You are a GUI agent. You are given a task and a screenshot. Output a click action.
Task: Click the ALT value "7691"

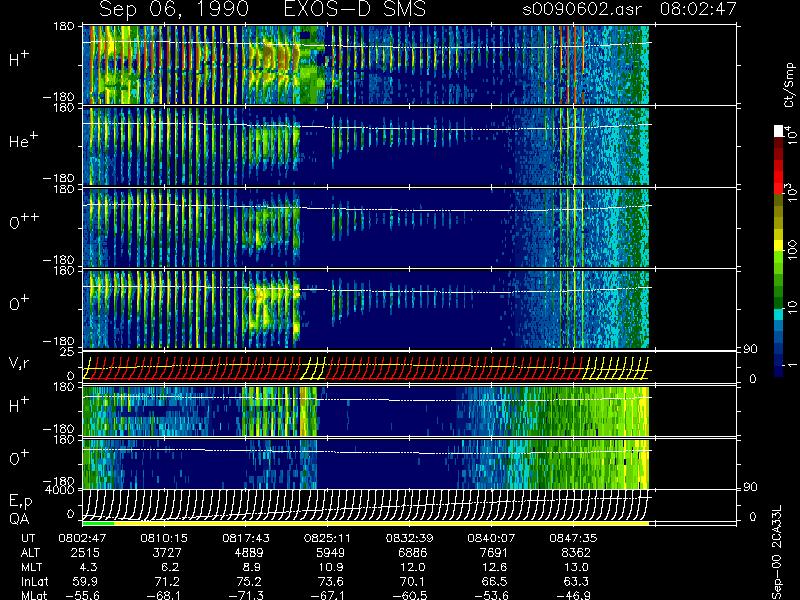494,553
